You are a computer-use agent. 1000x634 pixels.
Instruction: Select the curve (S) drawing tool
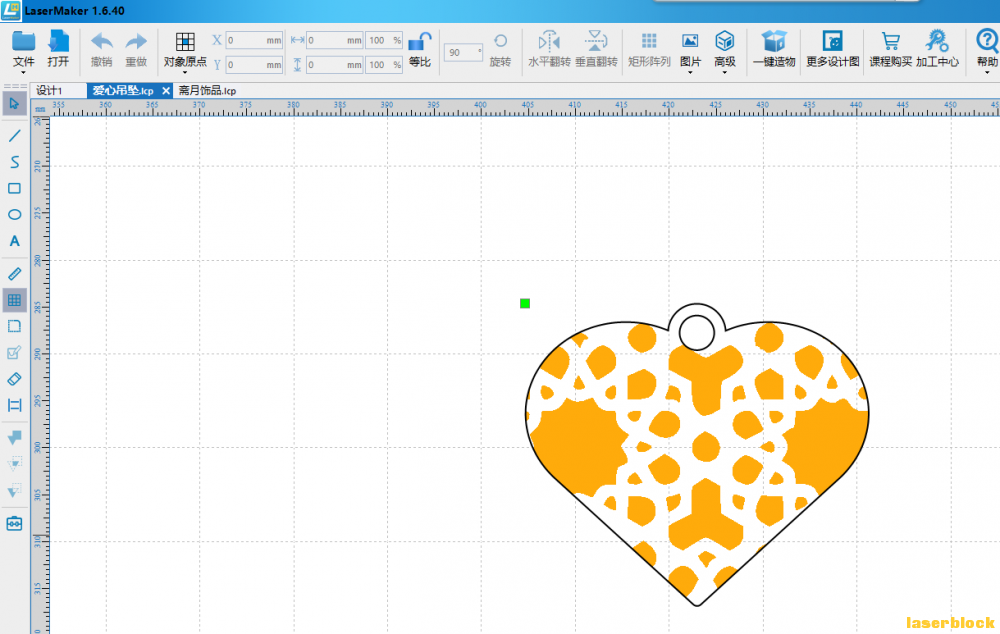pos(14,162)
